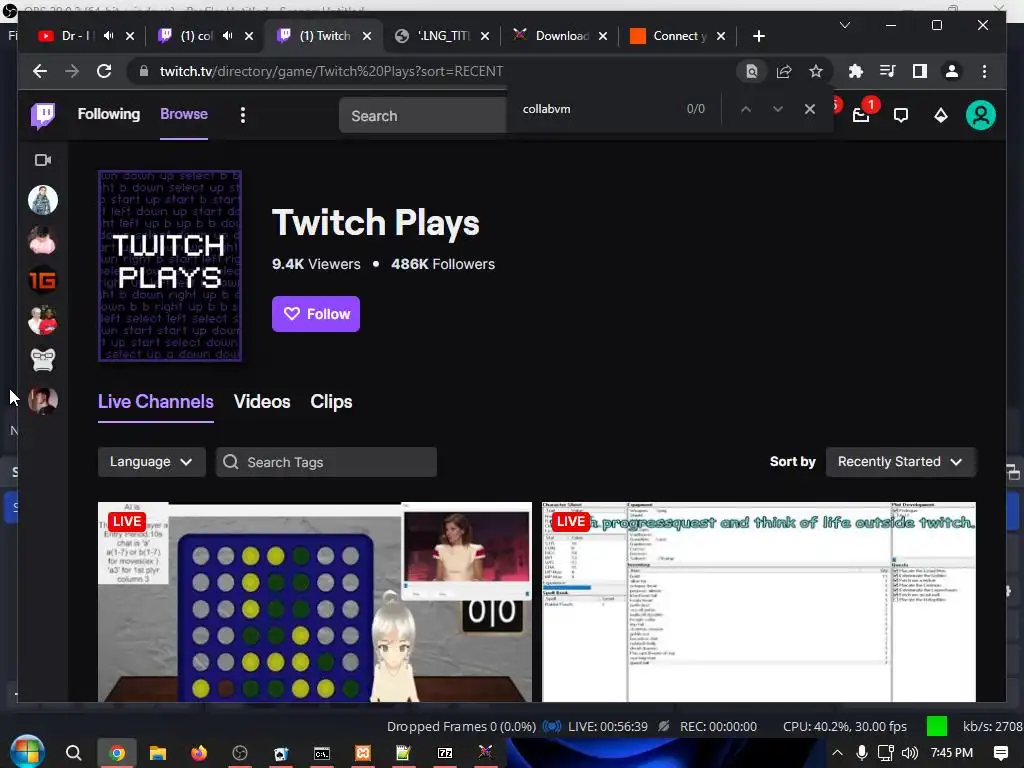Click the 9.4K Viewers text
The width and height of the screenshot is (1024, 768).
click(x=316, y=264)
